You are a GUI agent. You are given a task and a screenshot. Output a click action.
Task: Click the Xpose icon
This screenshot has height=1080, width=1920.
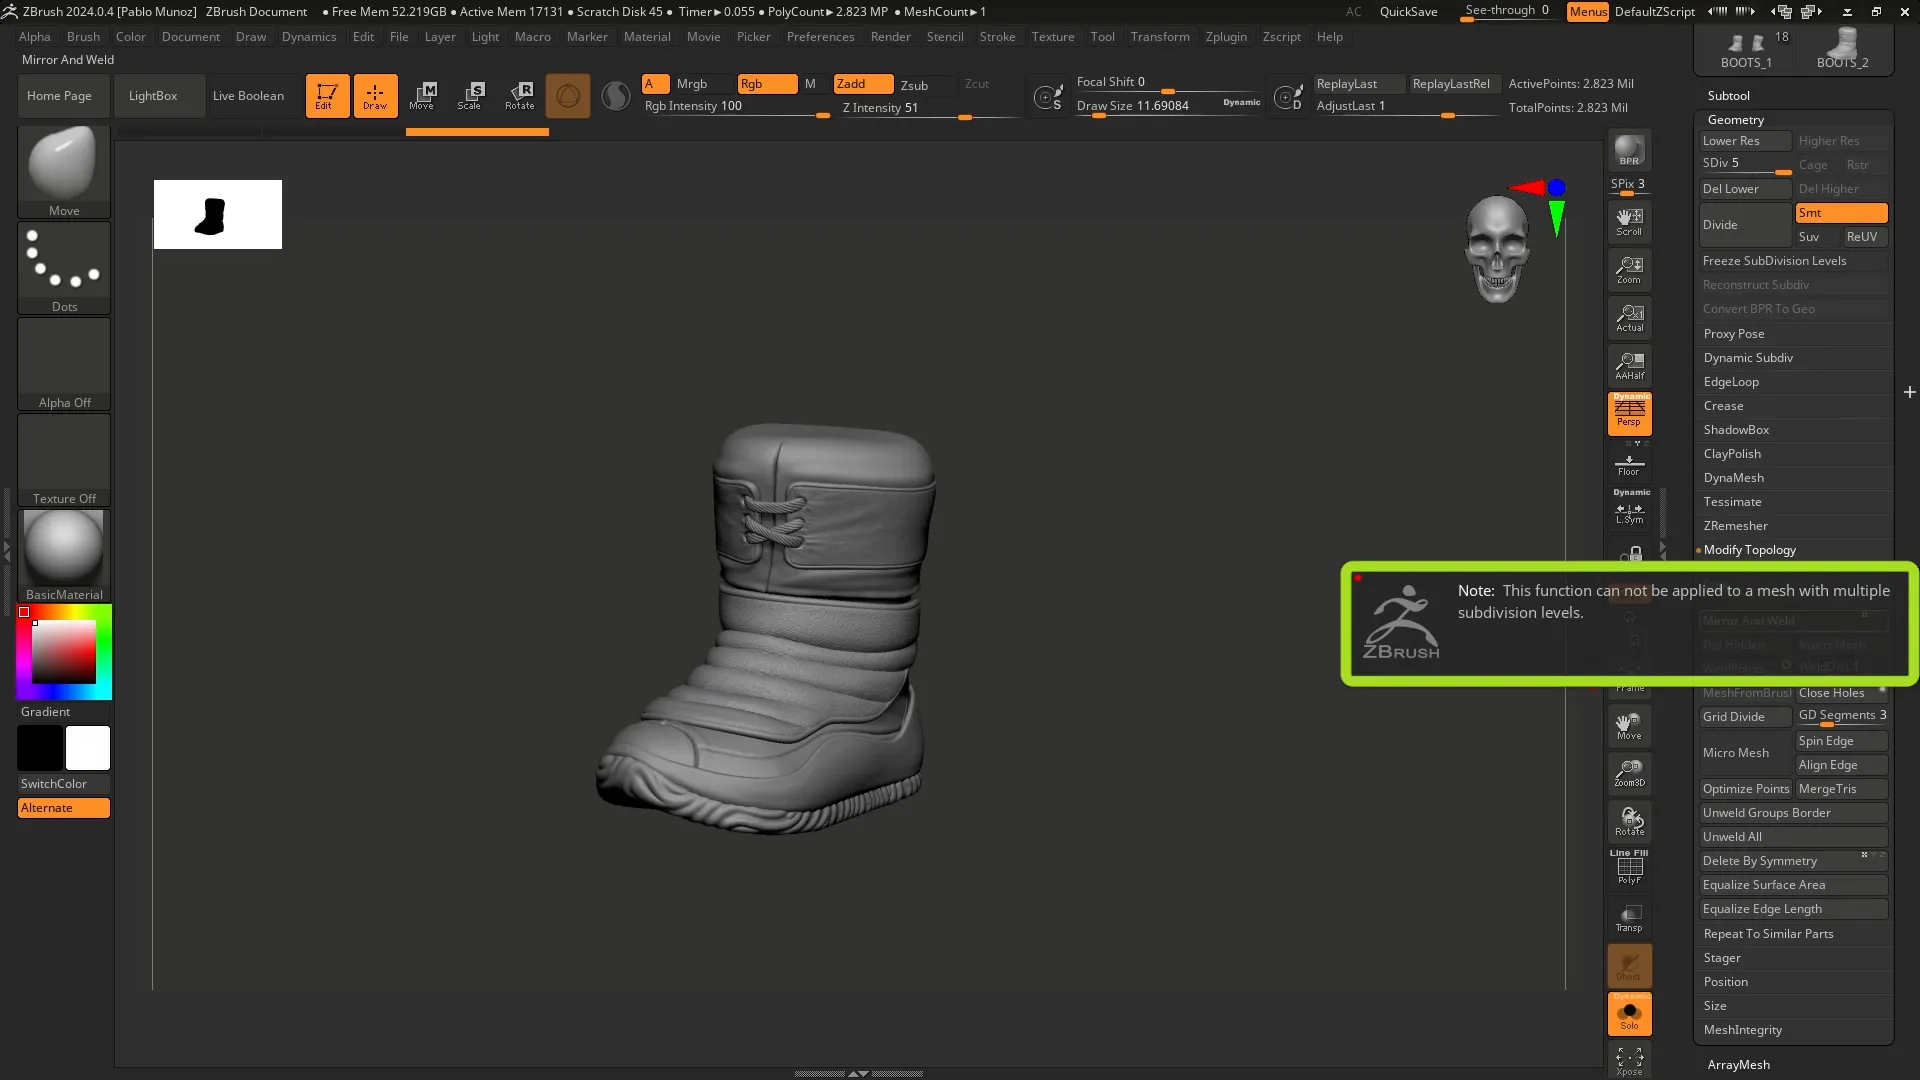1629,1060
